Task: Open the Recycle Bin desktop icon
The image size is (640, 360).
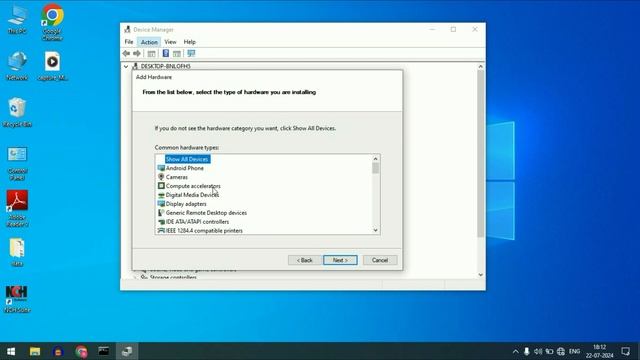Action: [x=17, y=113]
